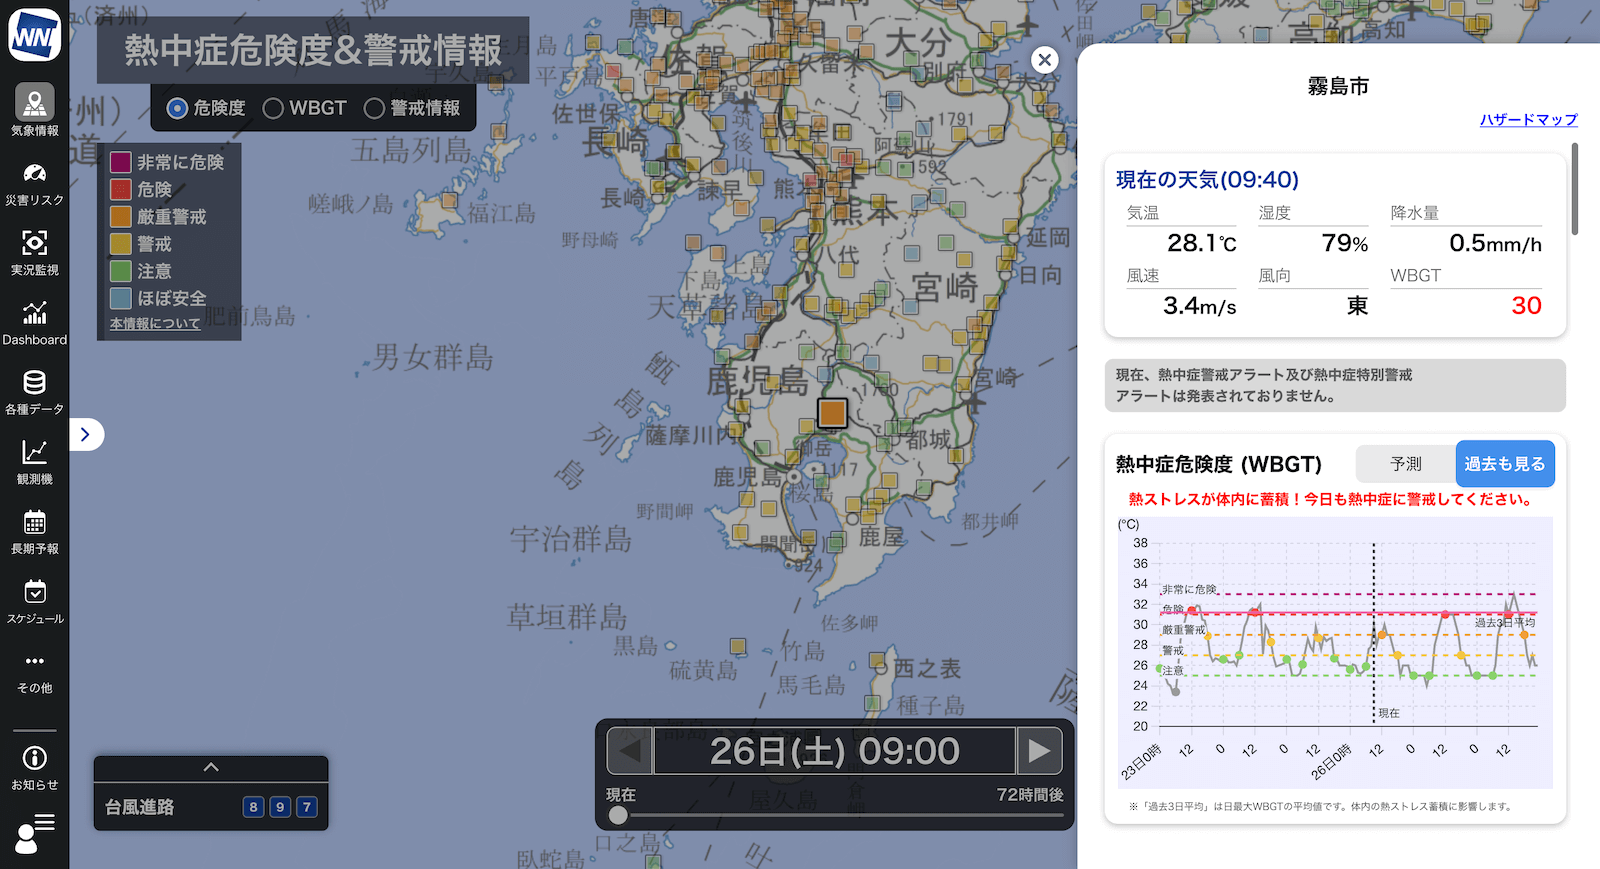1600x869 pixels.
Task: Open the ハザードマップ link
Action: (x=1528, y=120)
